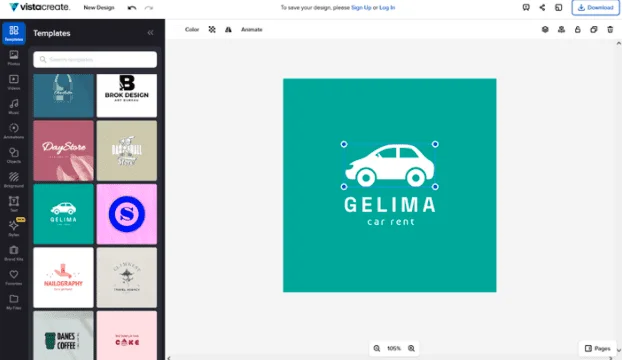
Task: Open the Objects sidebar tab
Action: pyautogui.click(x=14, y=155)
